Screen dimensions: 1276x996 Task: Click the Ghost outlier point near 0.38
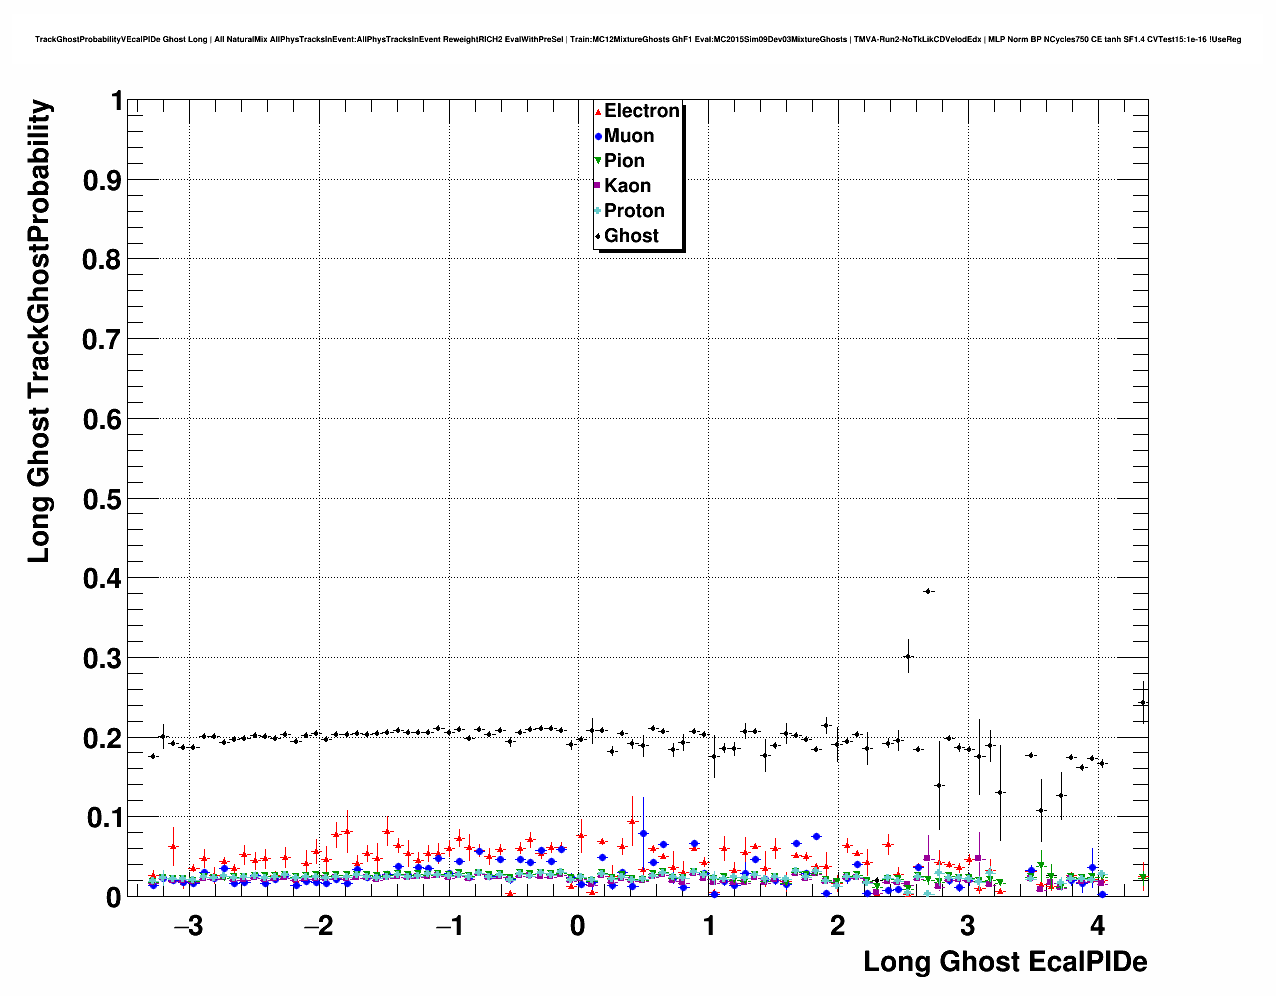928,591
